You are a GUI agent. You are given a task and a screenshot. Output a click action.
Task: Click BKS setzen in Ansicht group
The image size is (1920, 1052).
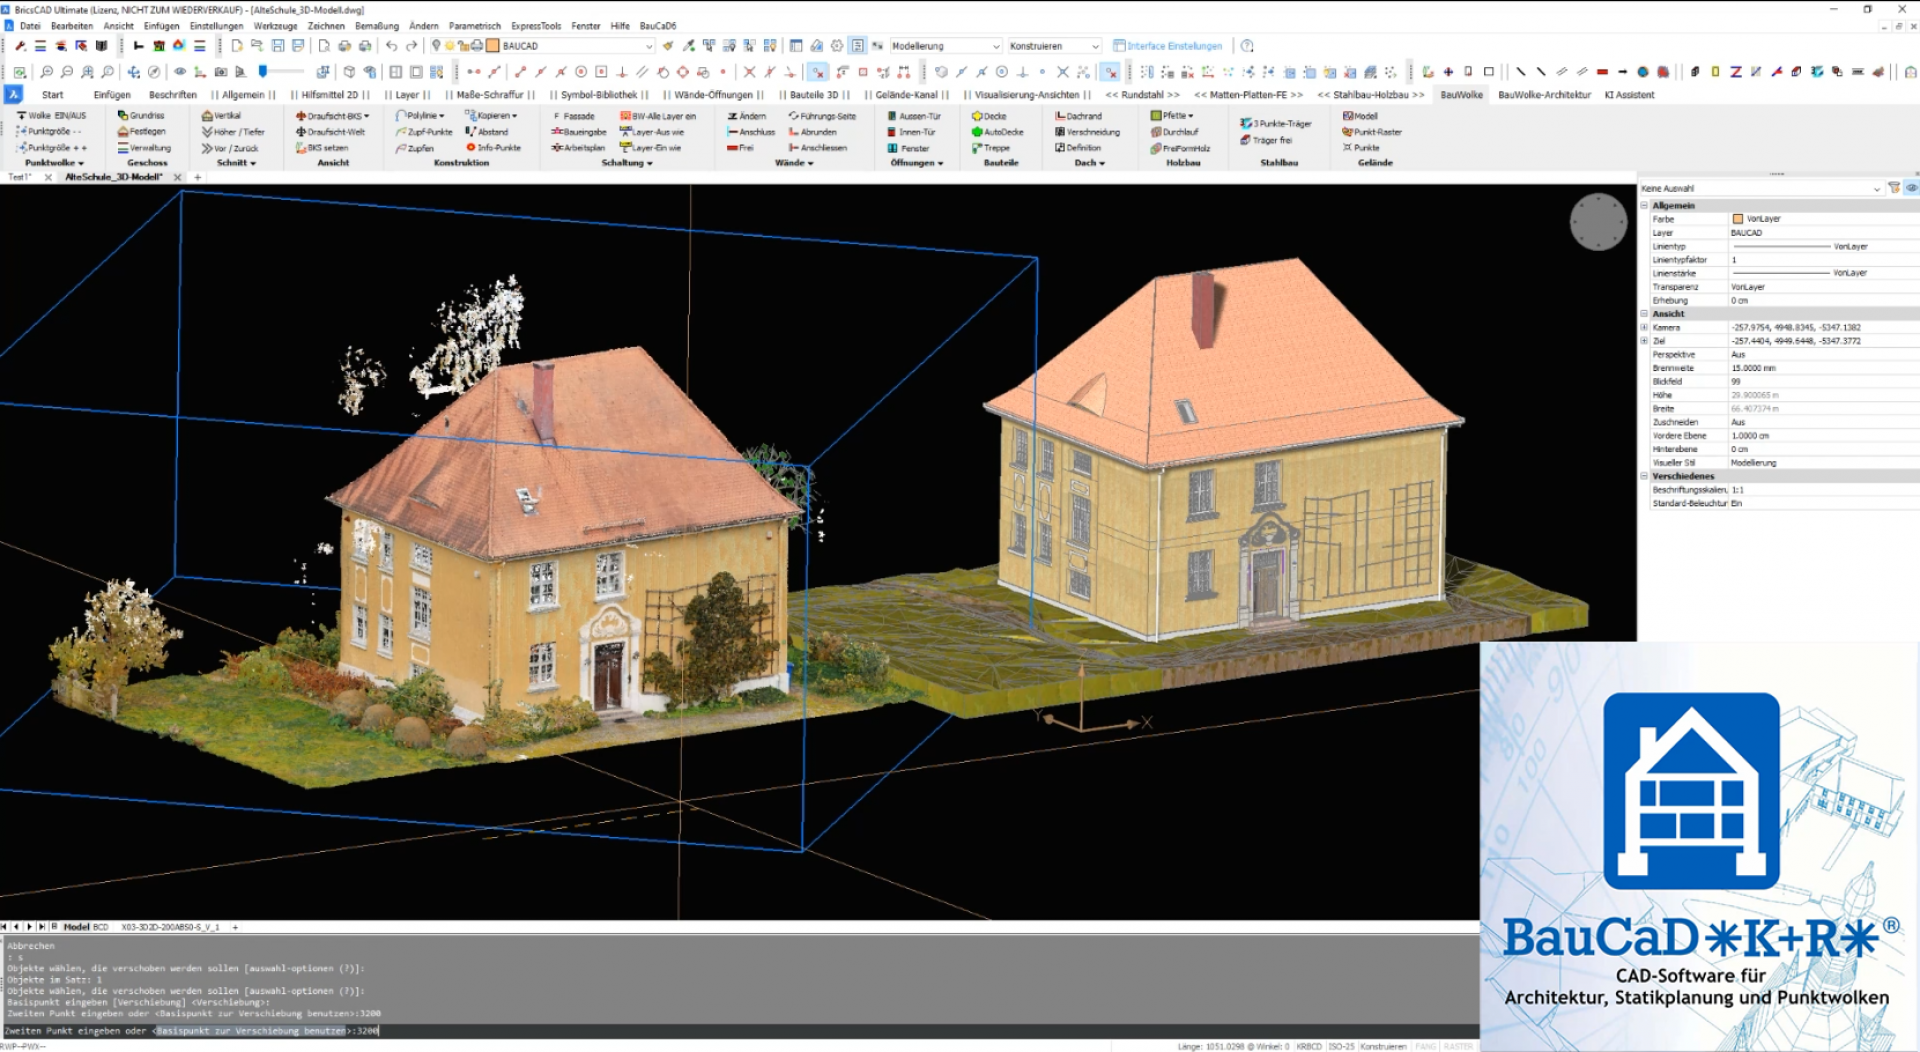[x=321, y=148]
